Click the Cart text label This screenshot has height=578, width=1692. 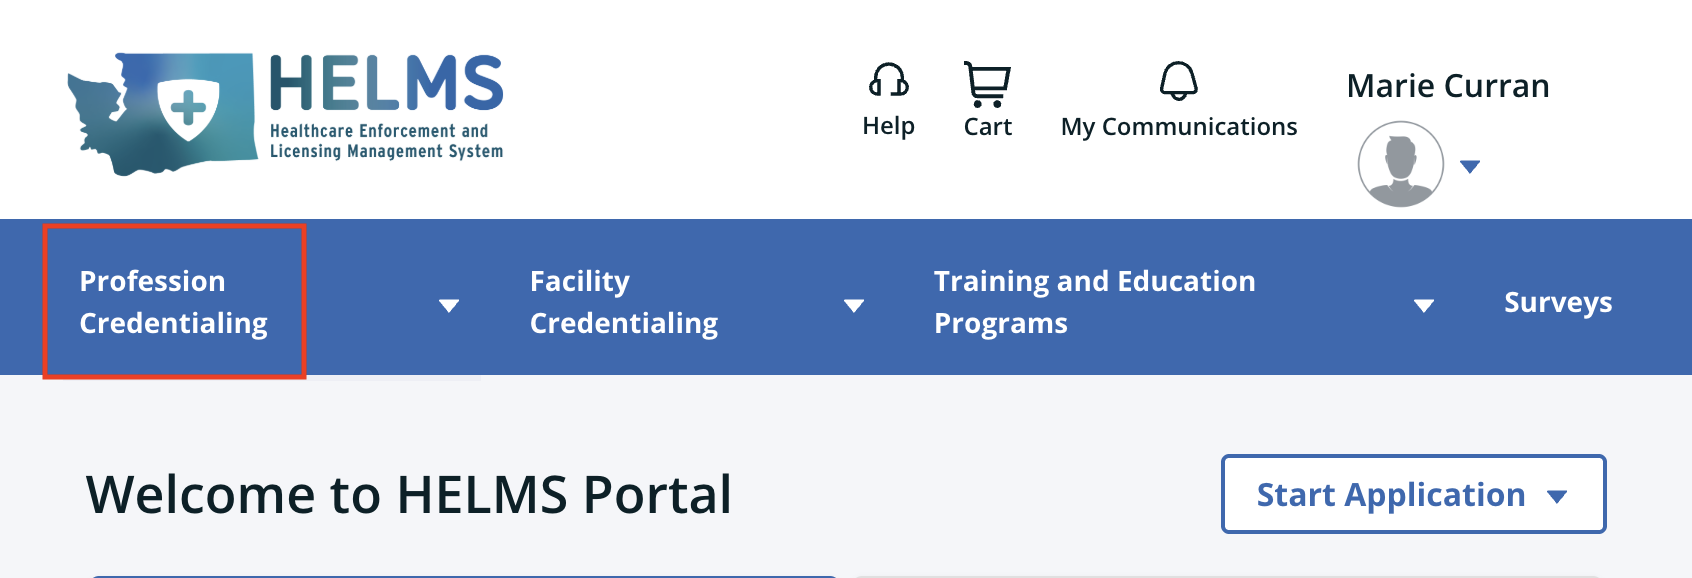point(987,127)
